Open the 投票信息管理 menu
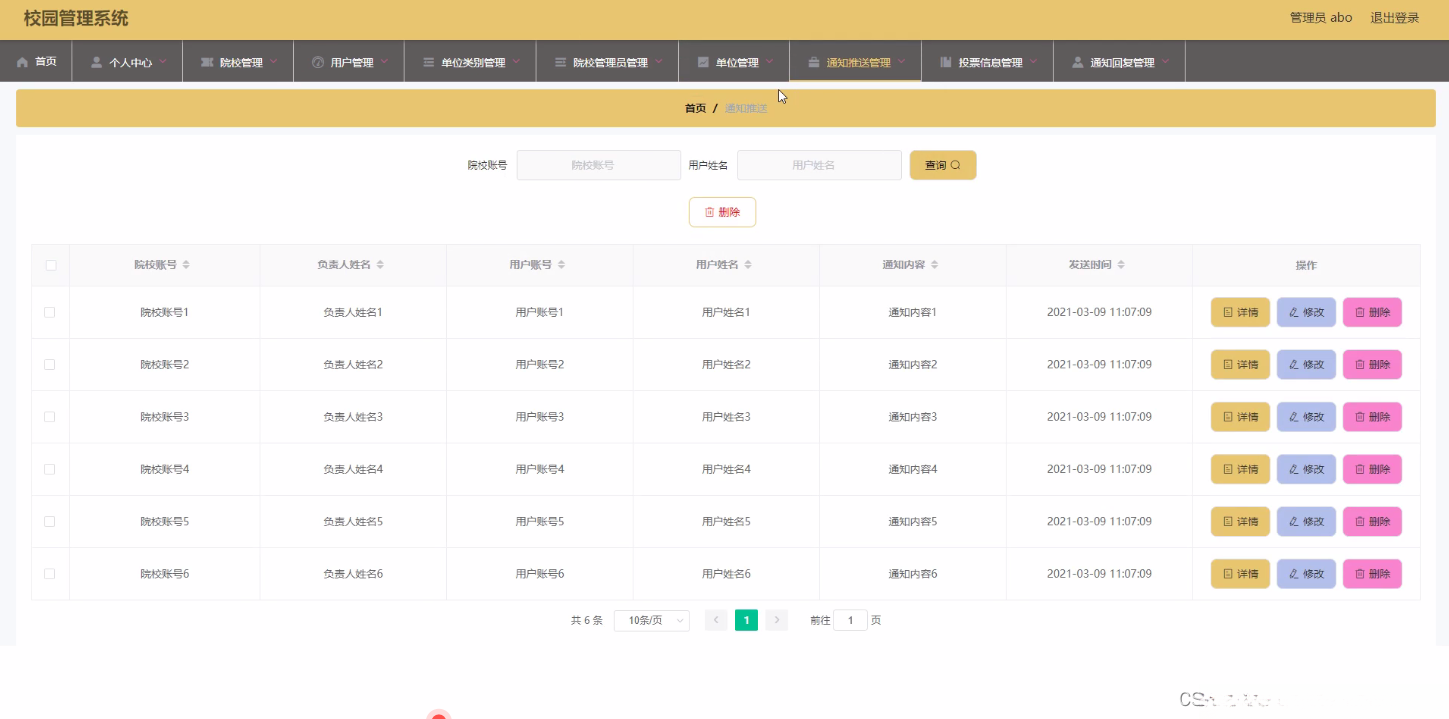The width and height of the screenshot is (1449, 719). pos(987,62)
